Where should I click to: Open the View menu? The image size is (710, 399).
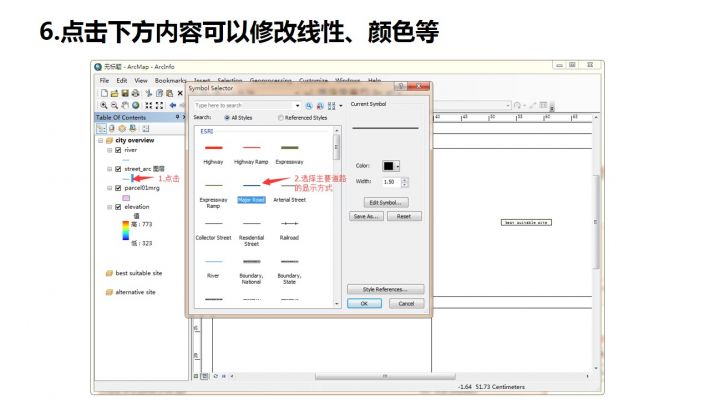pos(141,80)
